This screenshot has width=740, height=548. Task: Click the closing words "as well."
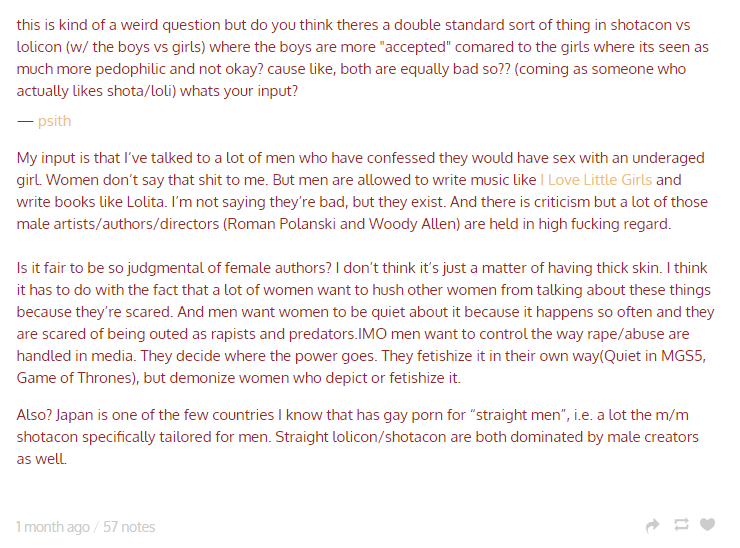[x=42, y=459]
